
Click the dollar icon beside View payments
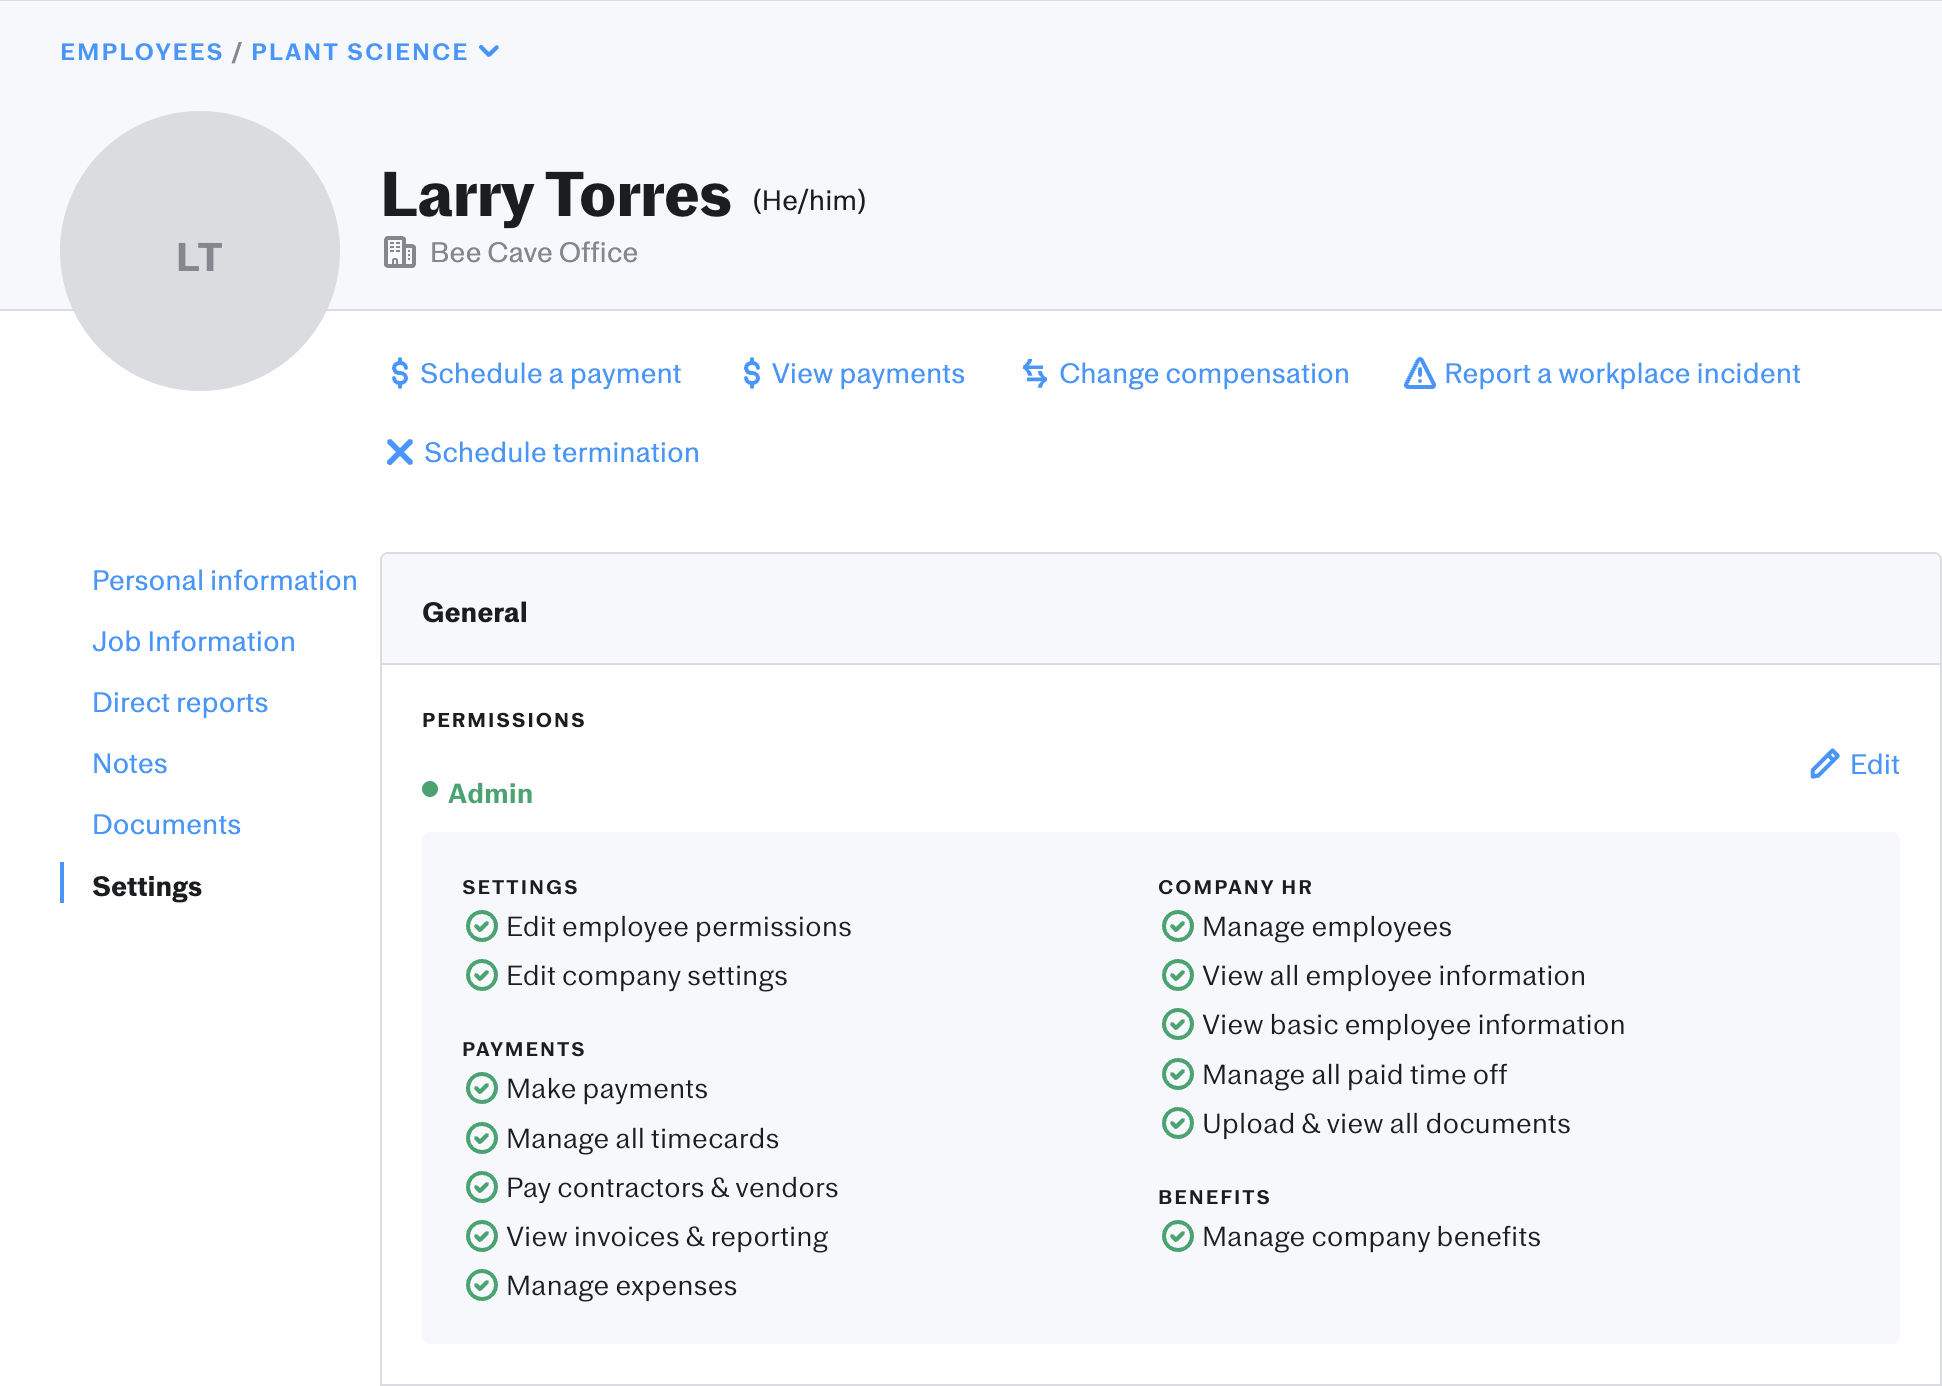coord(751,373)
